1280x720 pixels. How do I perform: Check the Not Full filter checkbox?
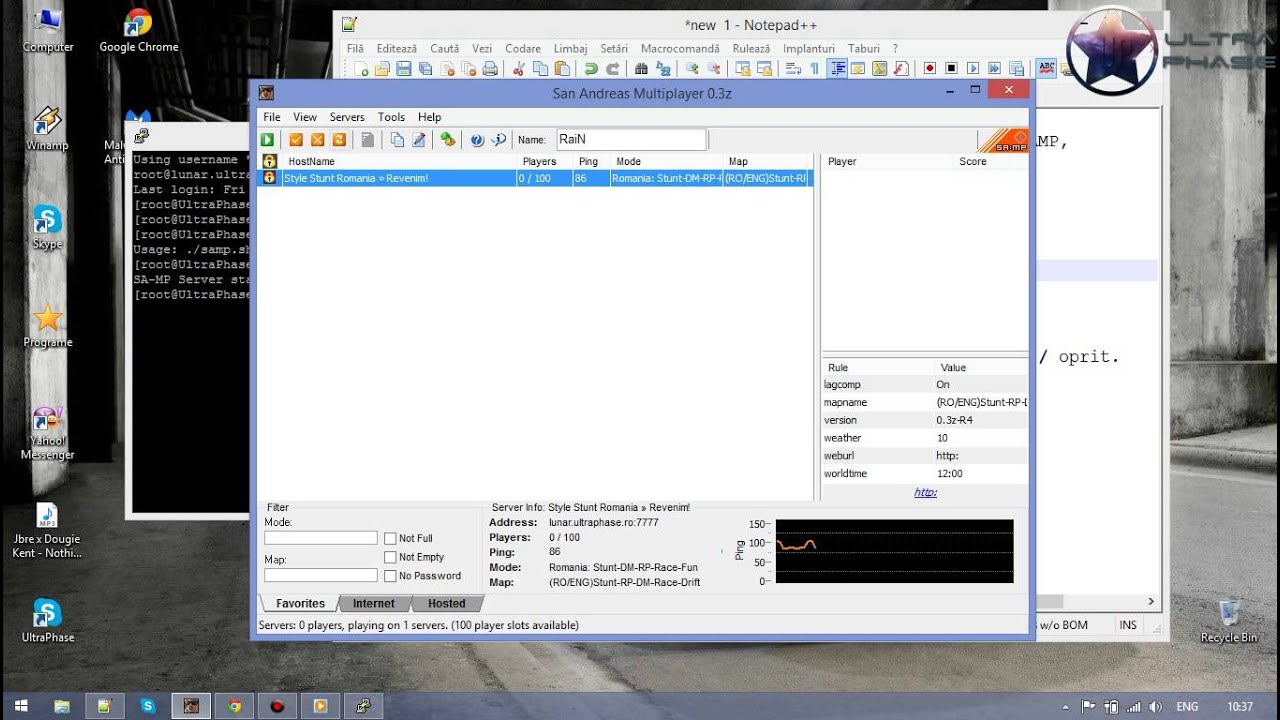coord(390,539)
